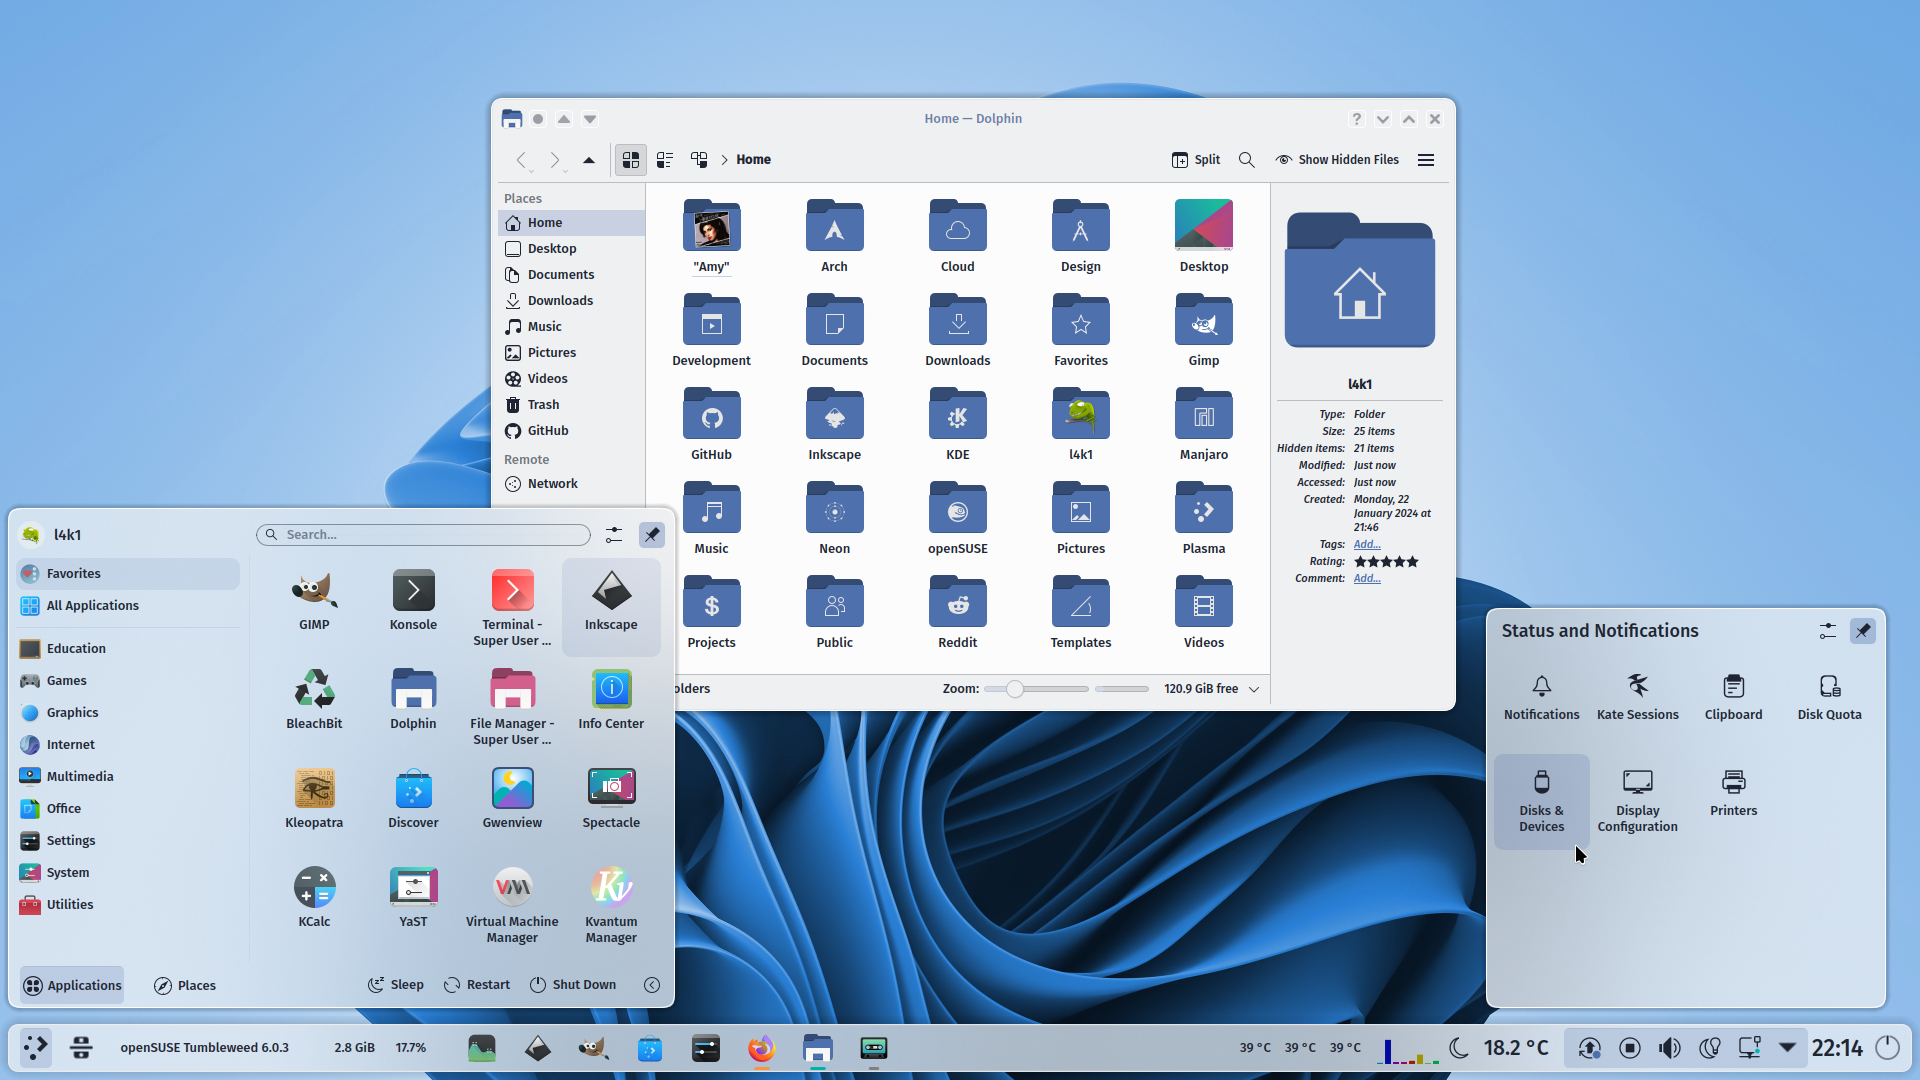Click the Dolphin search magnifier icon
This screenshot has width=1920, height=1080.
(1246, 159)
